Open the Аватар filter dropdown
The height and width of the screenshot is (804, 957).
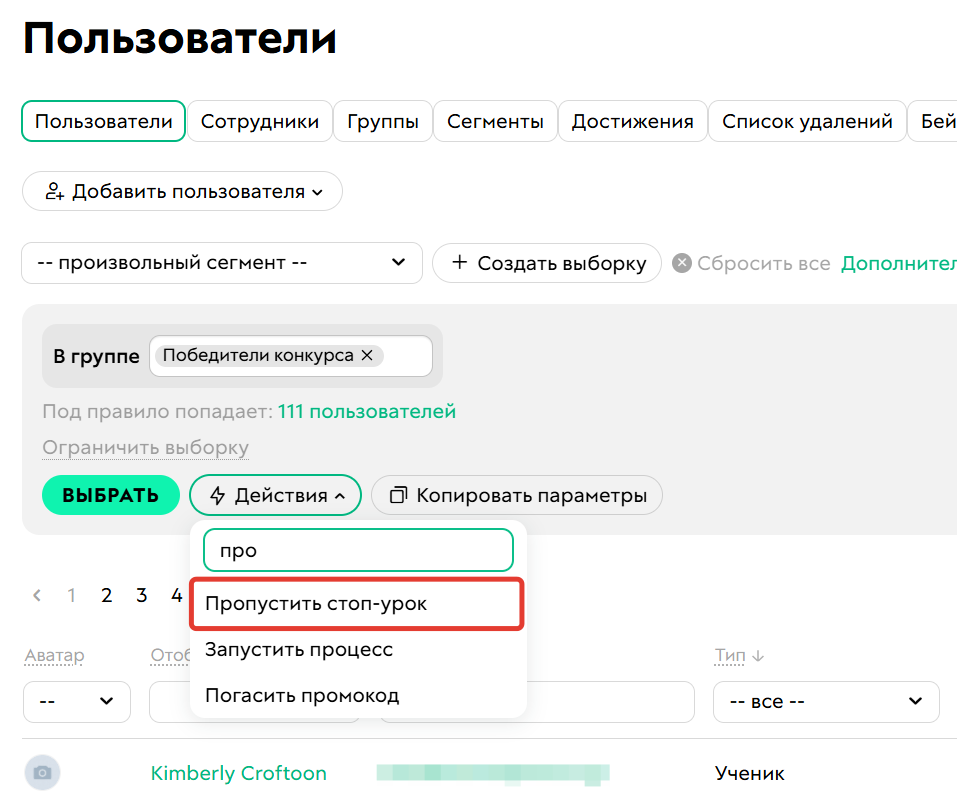click(x=77, y=702)
